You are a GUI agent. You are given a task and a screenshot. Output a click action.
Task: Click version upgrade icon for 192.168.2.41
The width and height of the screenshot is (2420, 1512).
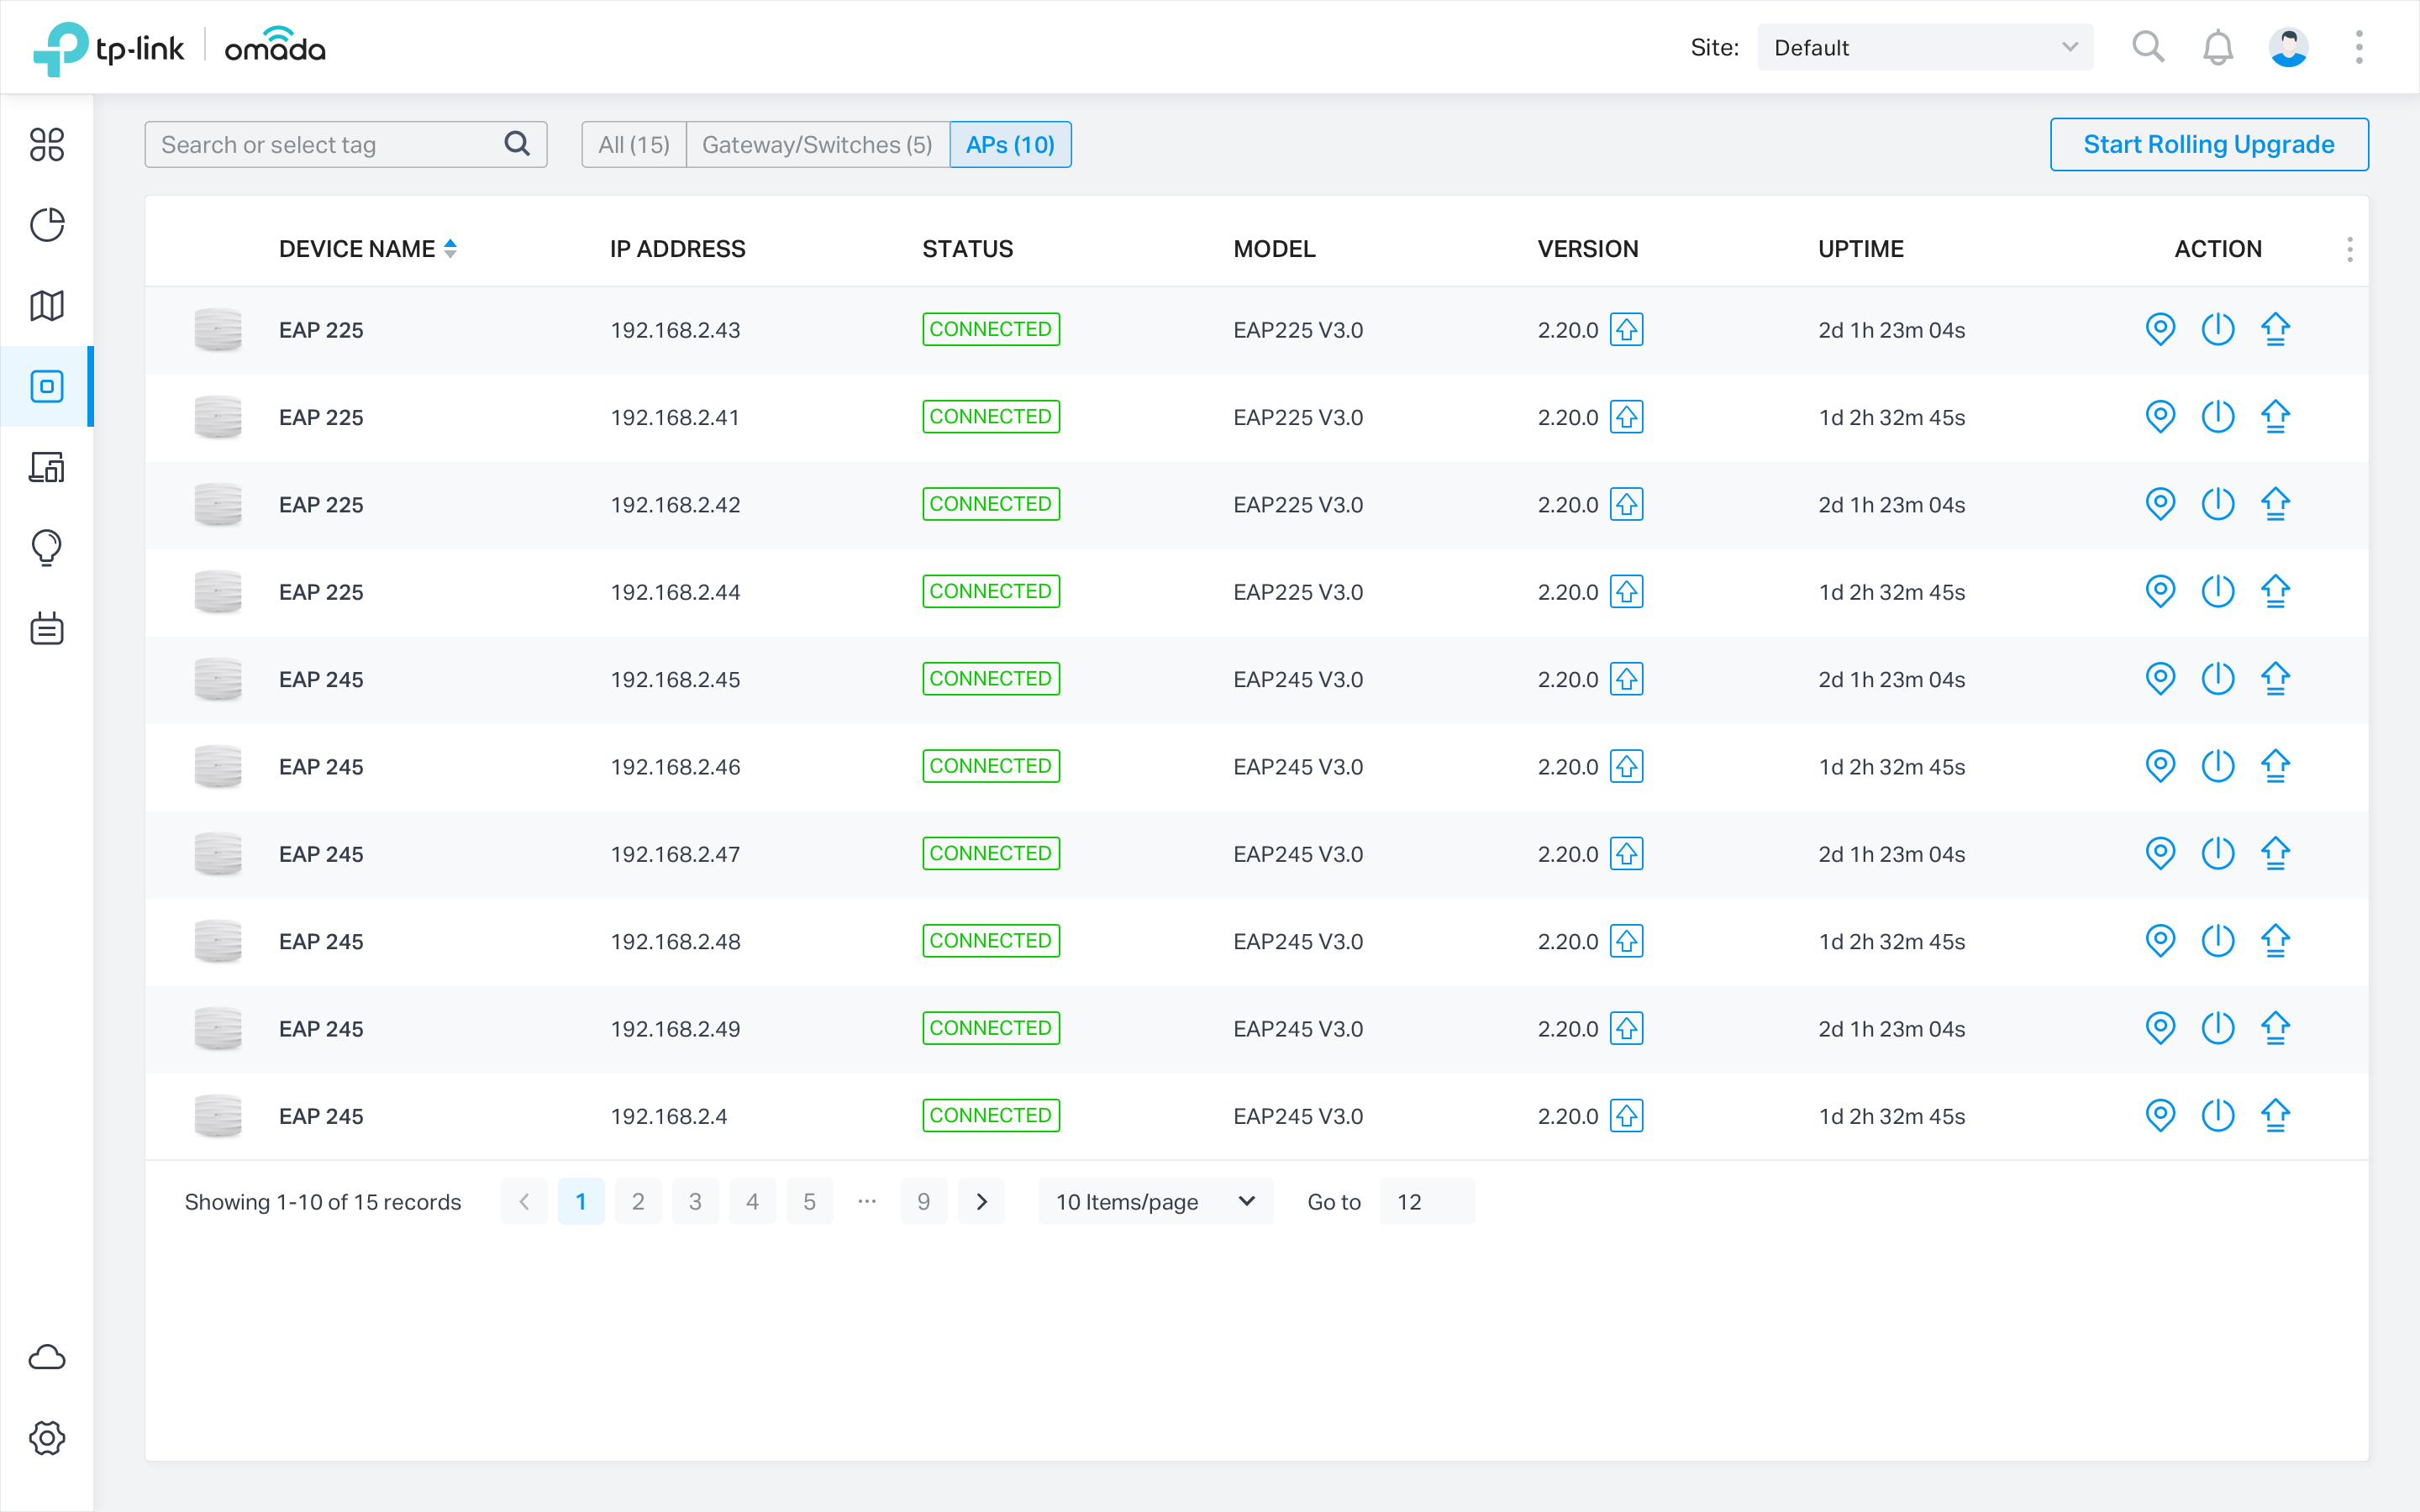pyautogui.click(x=1627, y=417)
